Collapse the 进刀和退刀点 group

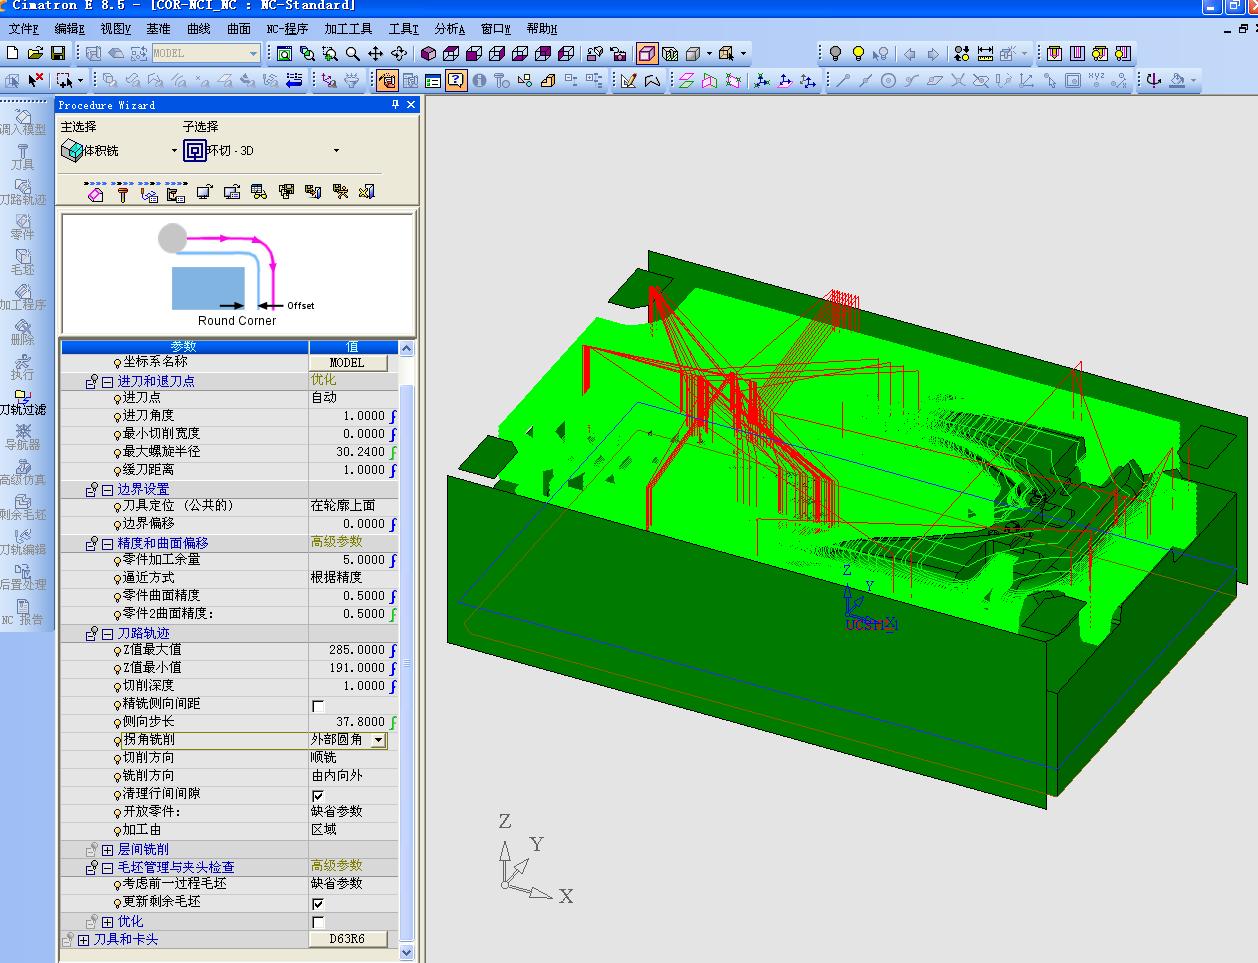tap(107, 381)
